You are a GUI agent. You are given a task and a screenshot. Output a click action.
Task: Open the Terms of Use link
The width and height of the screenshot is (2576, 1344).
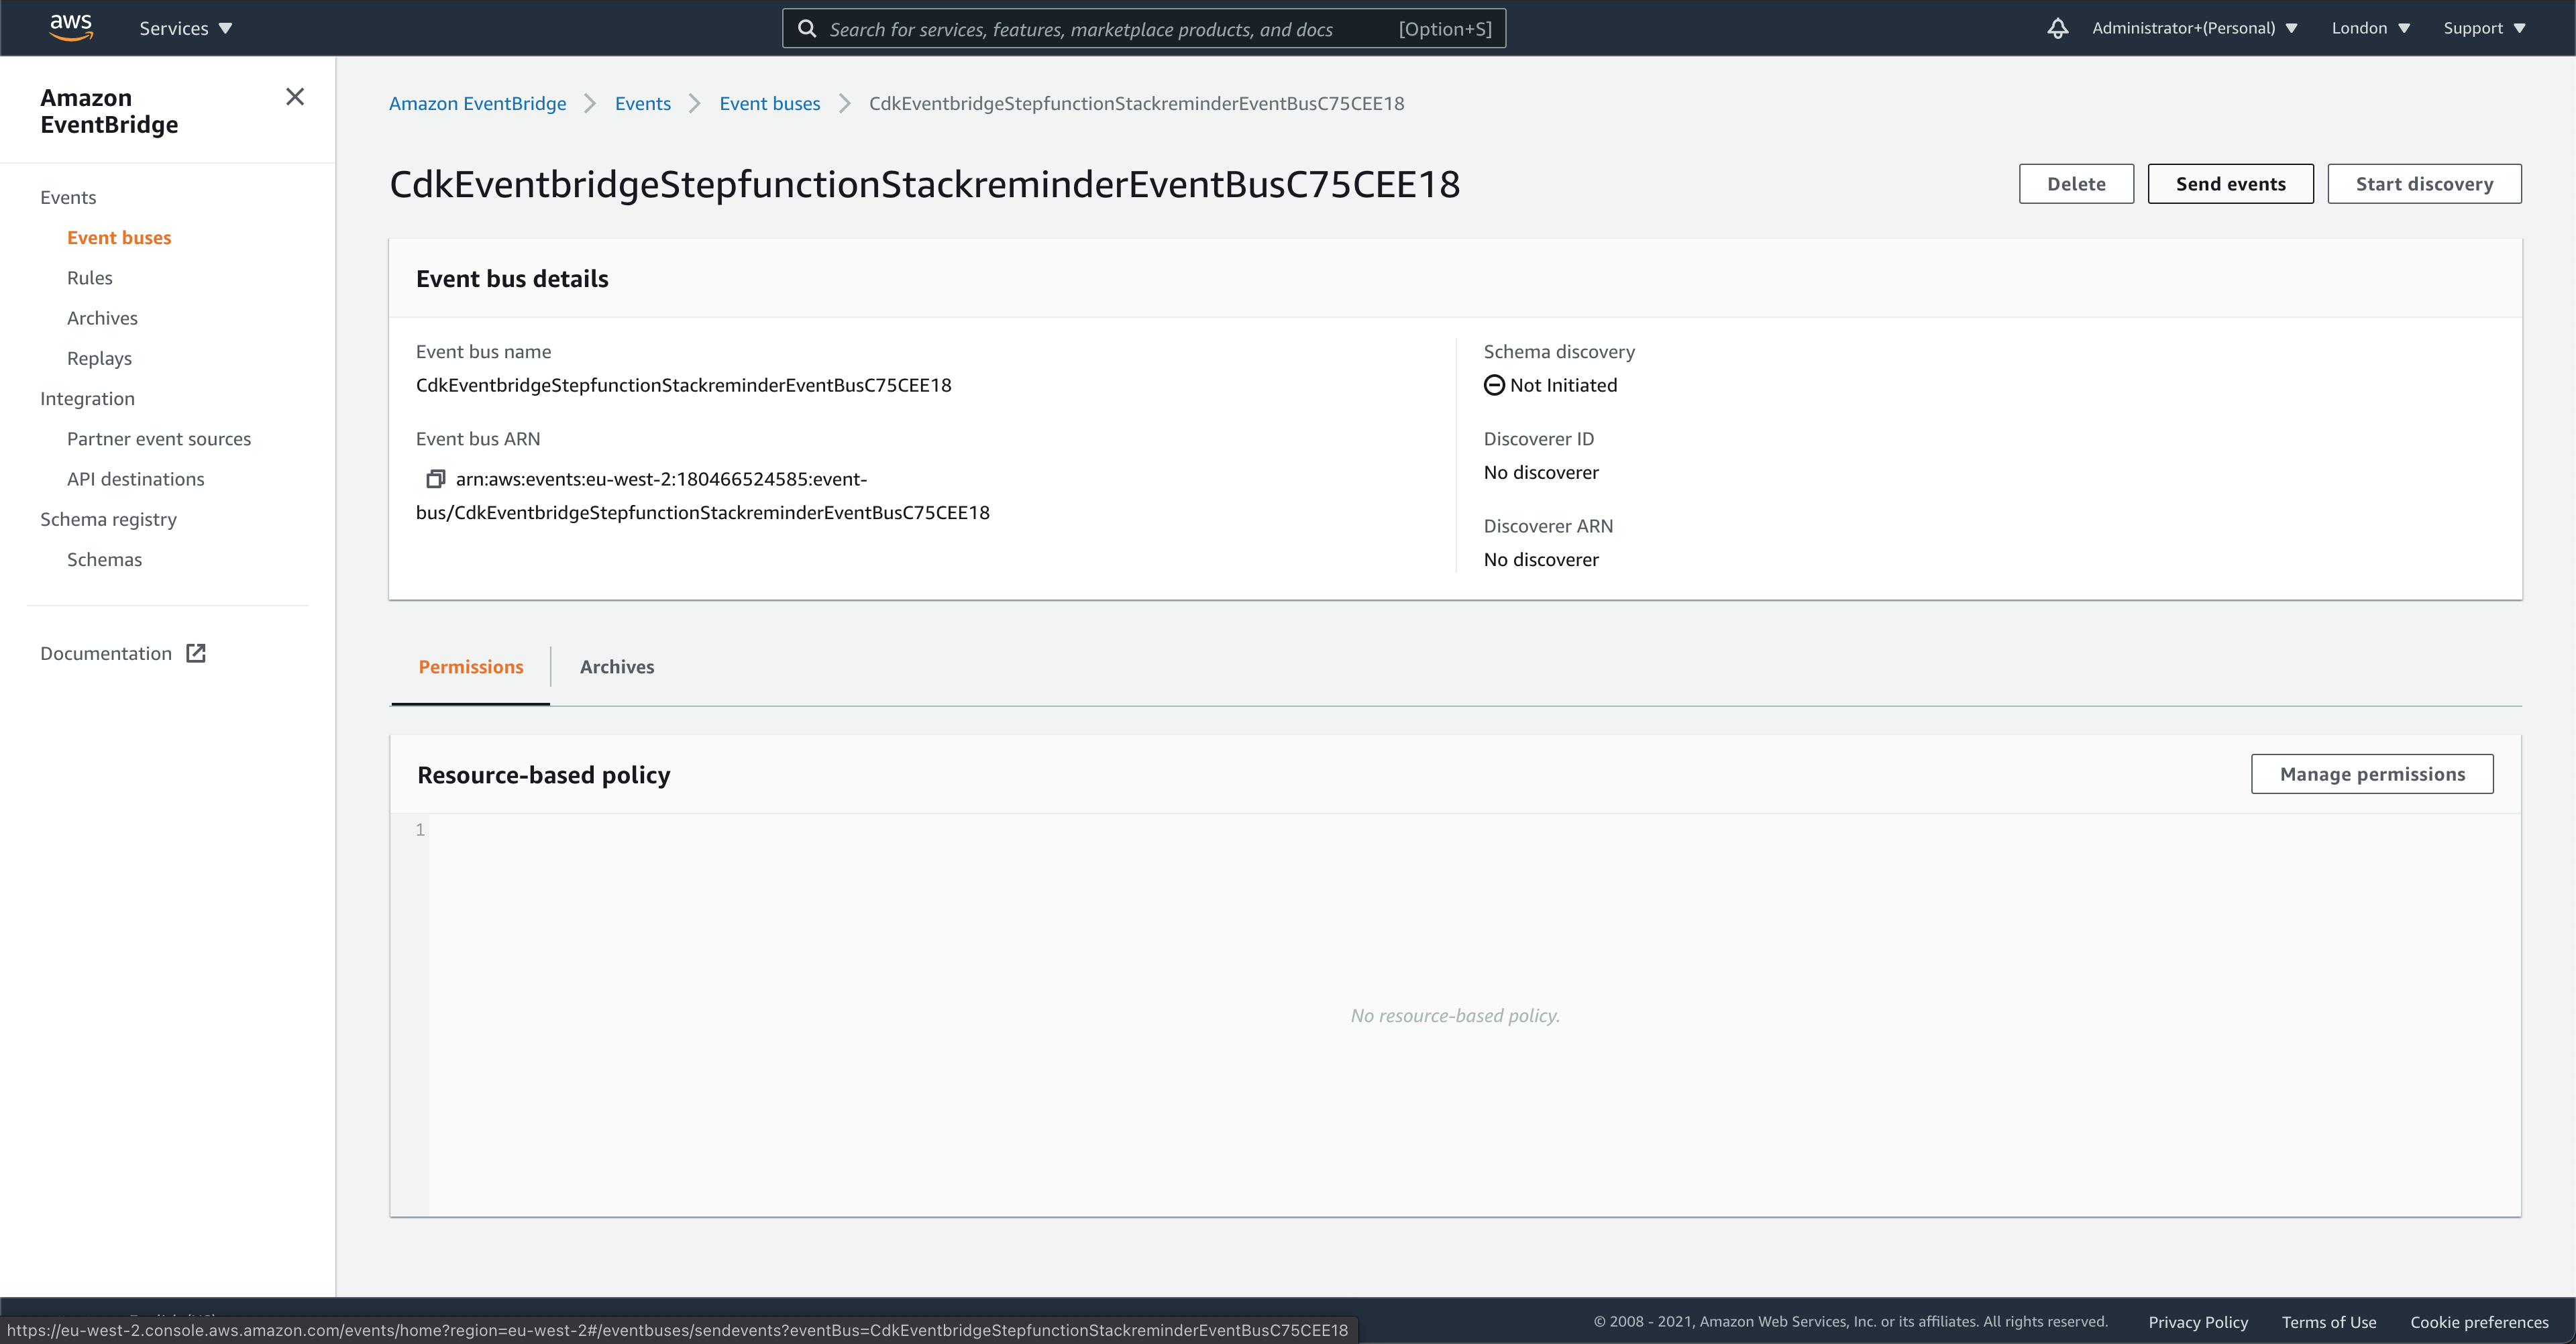tap(2329, 1322)
